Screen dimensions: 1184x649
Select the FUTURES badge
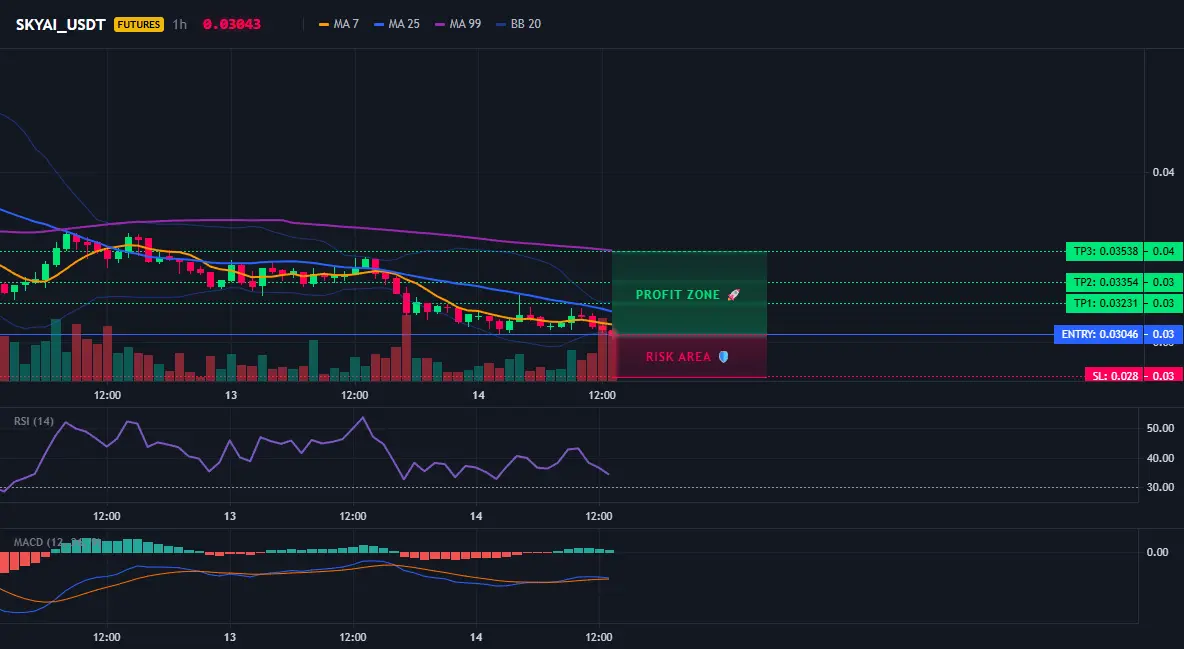pos(138,24)
